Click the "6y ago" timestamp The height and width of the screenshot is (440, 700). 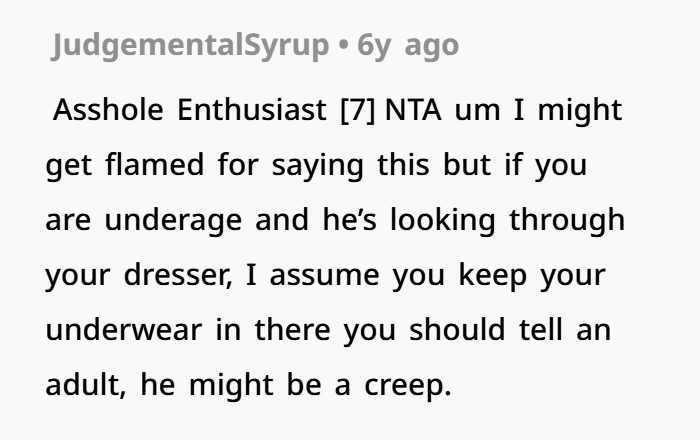pos(407,45)
